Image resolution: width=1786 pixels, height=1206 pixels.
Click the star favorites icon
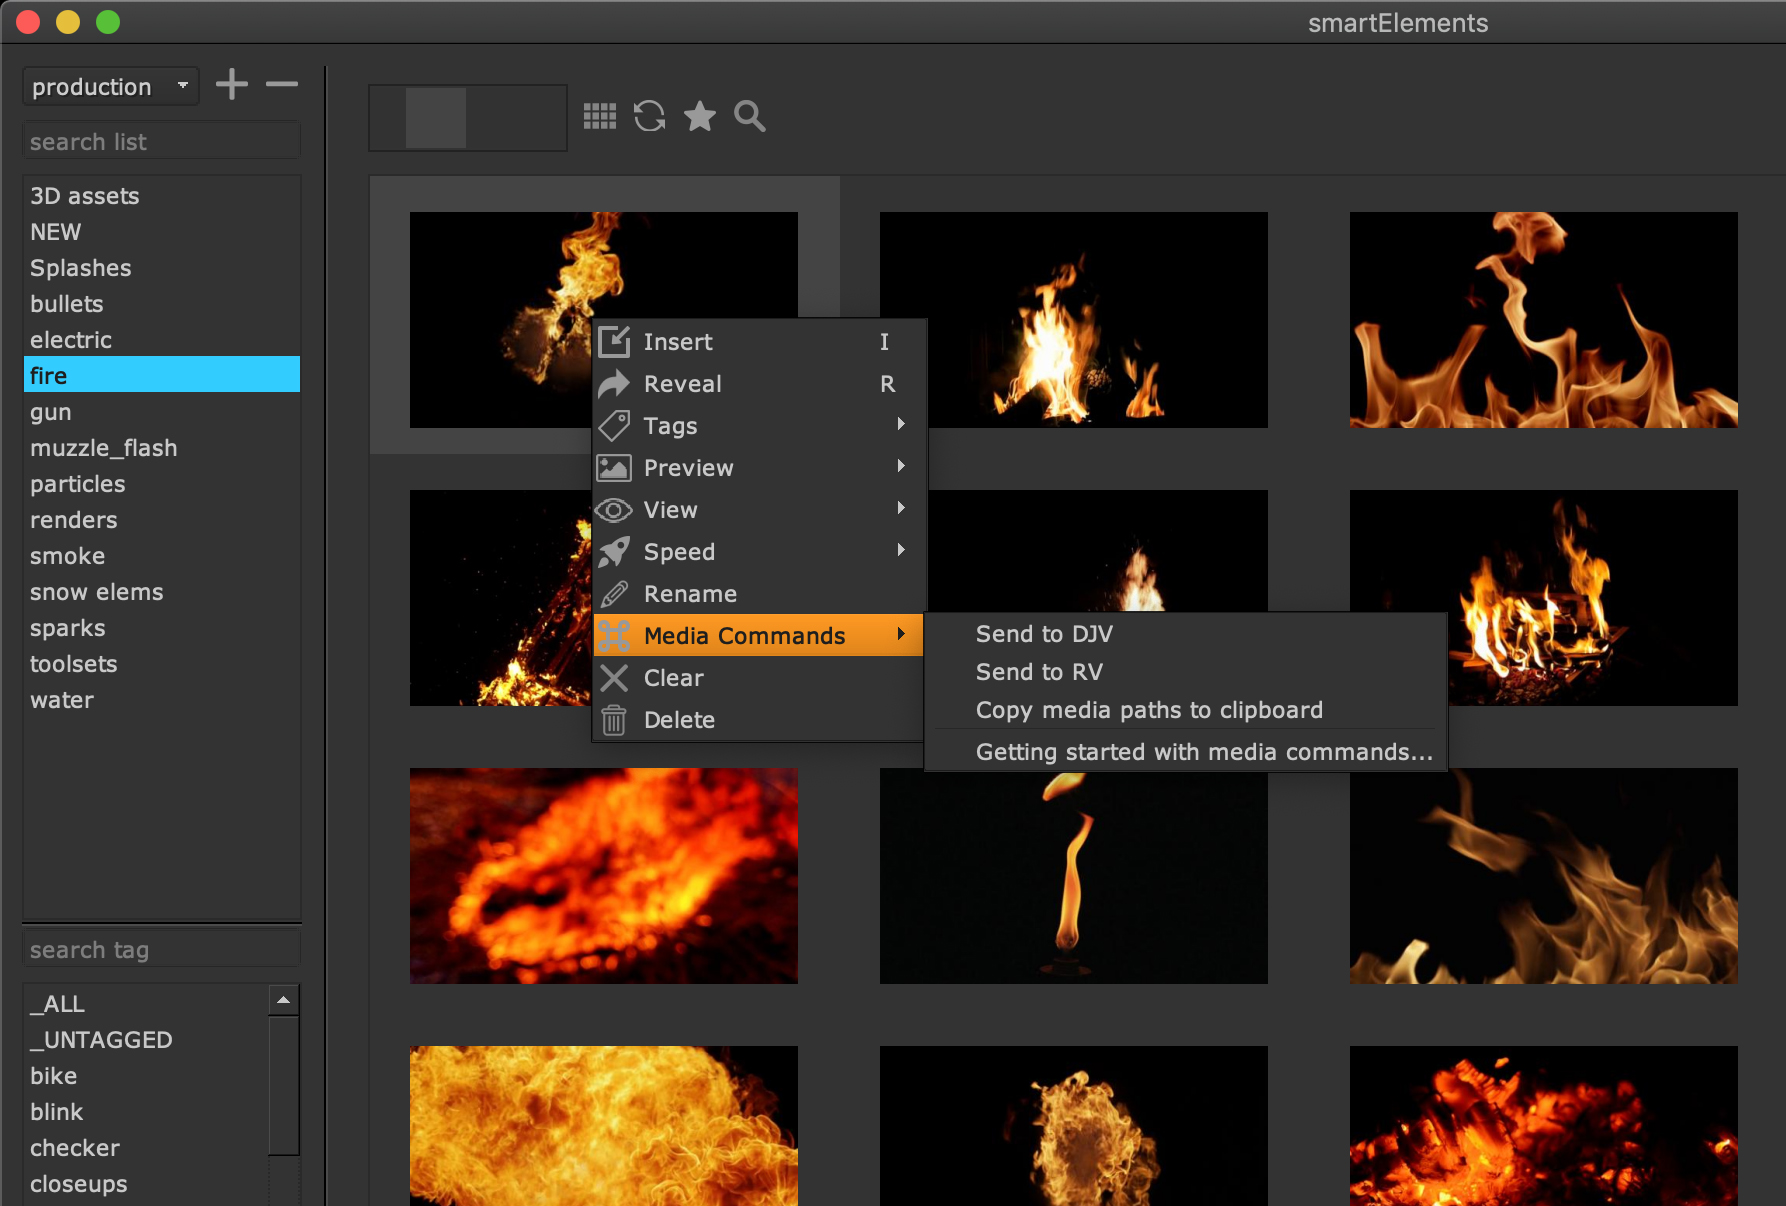click(x=700, y=116)
